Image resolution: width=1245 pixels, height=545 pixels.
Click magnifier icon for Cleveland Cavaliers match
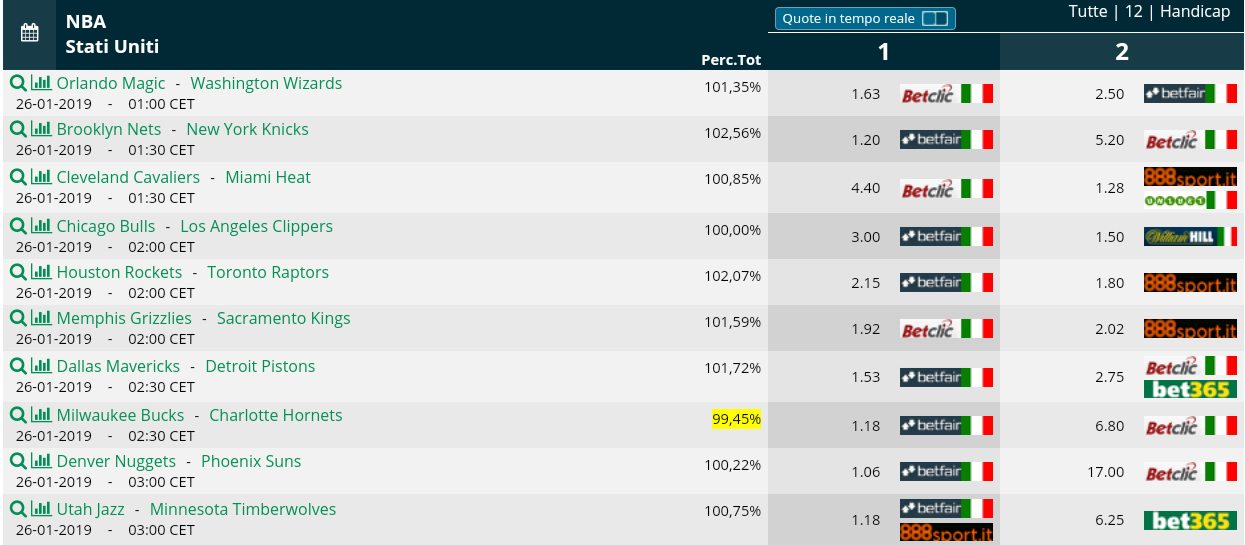pos(18,177)
